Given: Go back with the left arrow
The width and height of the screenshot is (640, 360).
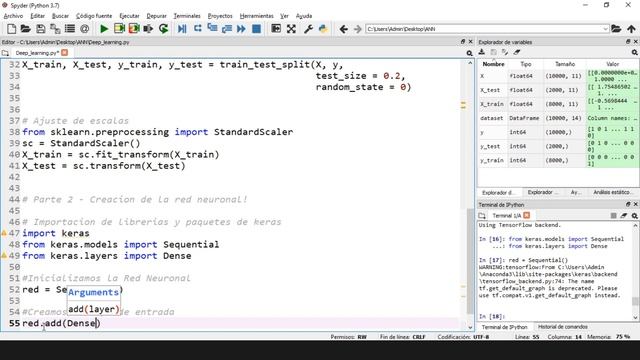Looking at the screenshot, I should [344, 29].
